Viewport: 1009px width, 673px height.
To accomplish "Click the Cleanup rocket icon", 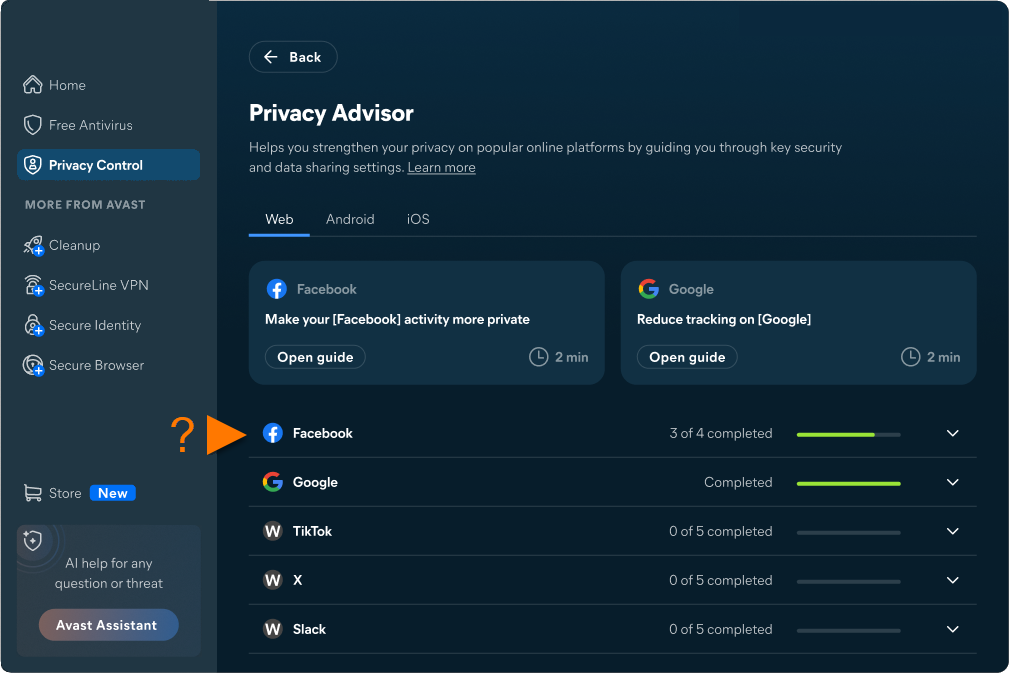I will click(x=33, y=245).
